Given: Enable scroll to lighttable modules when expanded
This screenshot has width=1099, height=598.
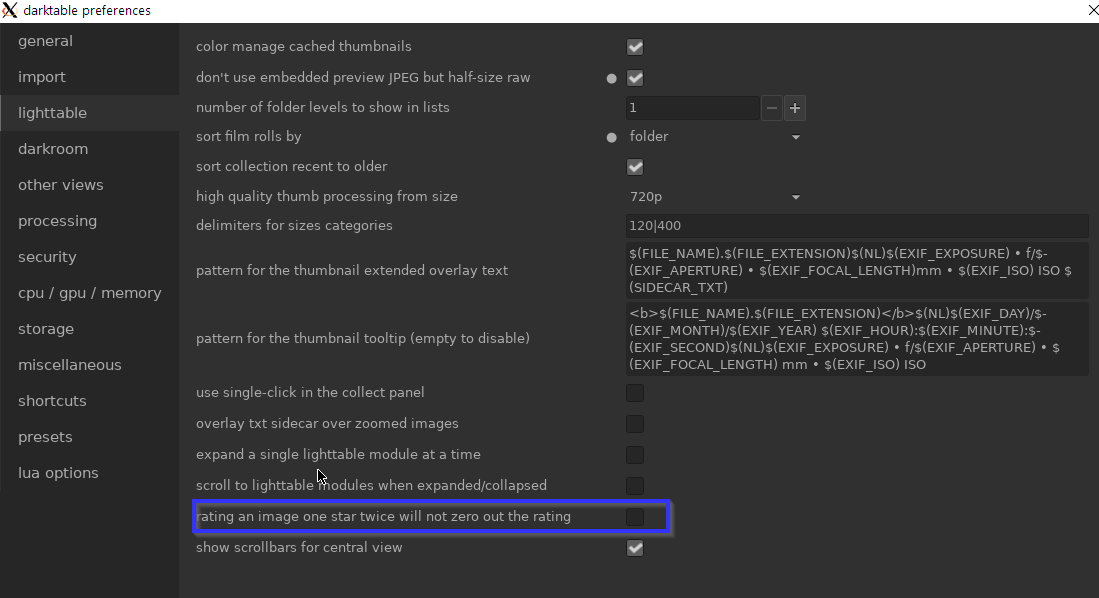Looking at the screenshot, I should (634, 485).
